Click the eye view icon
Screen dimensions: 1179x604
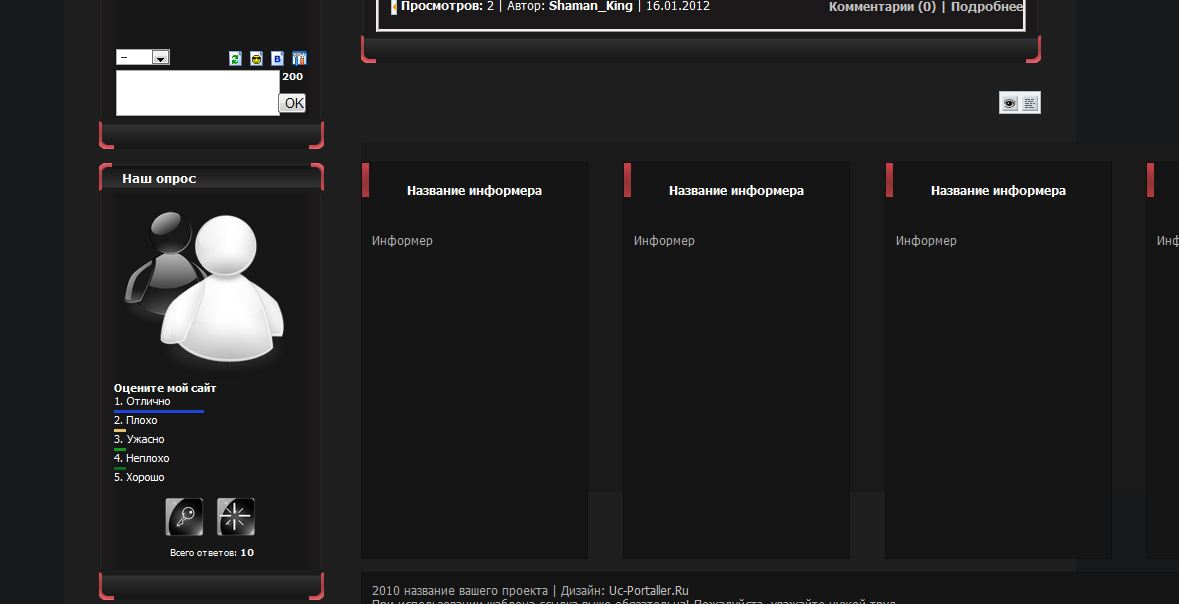point(1009,103)
